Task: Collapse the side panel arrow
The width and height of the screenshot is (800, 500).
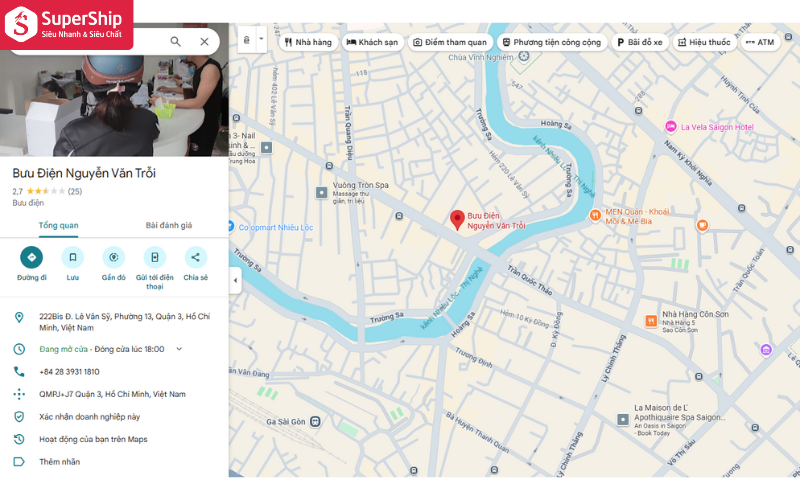Action: 235,280
